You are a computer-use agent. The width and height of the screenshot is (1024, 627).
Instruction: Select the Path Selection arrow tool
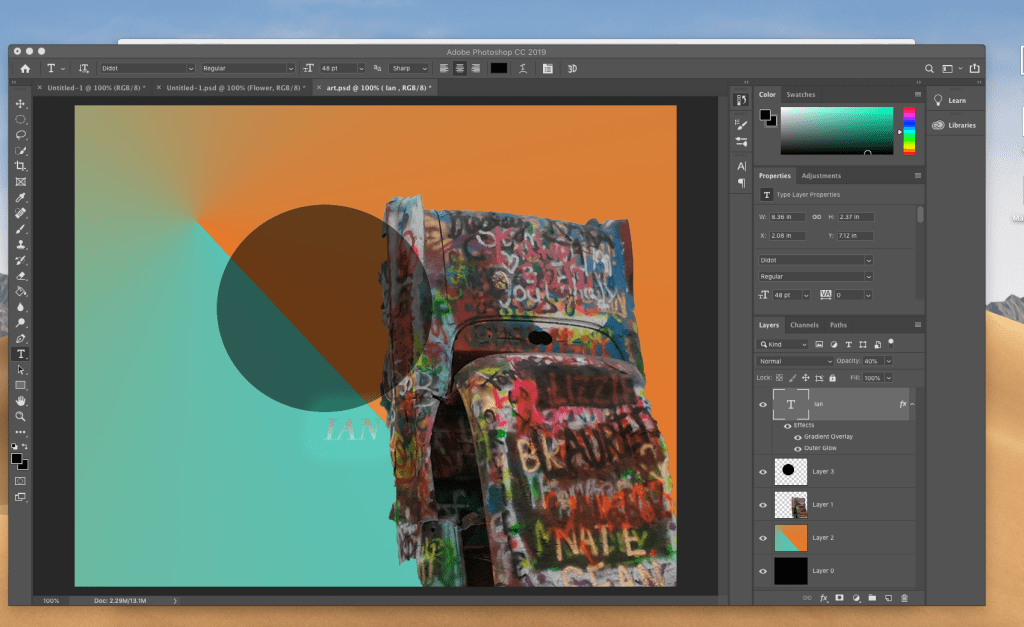point(20,370)
